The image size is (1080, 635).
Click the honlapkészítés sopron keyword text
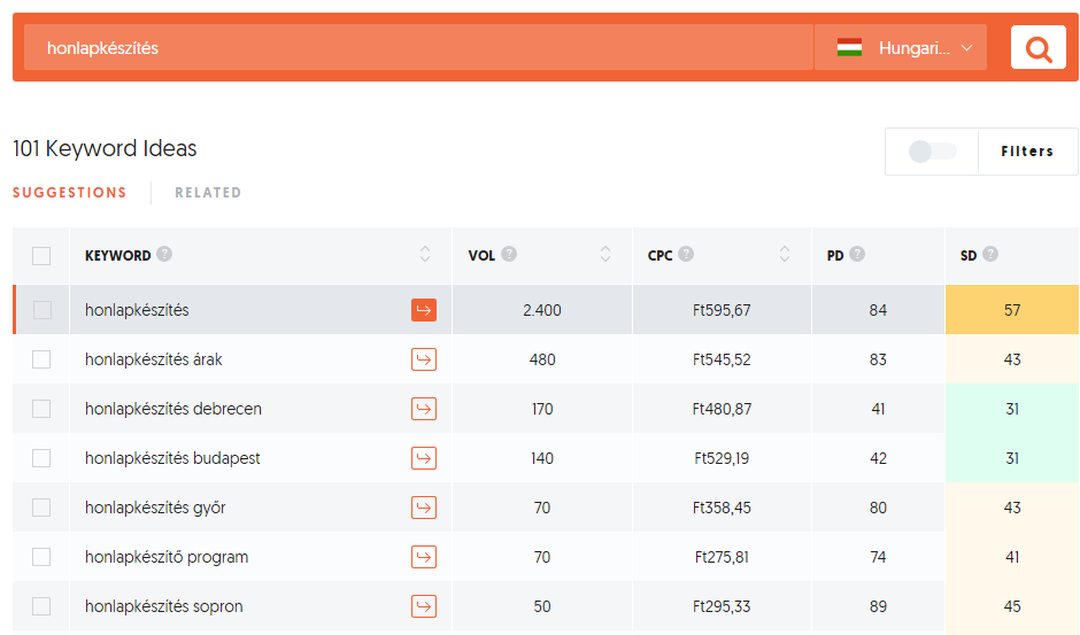click(x=164, y=607)
